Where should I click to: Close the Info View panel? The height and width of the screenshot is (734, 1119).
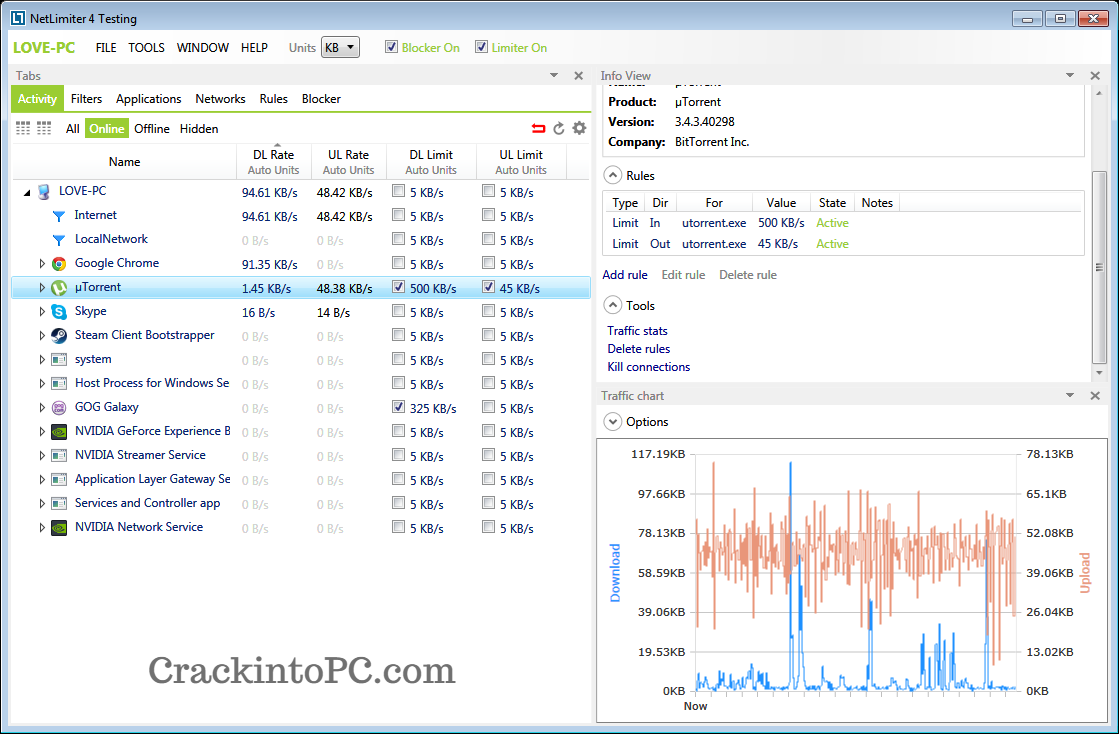click(x=1095, y=76)
